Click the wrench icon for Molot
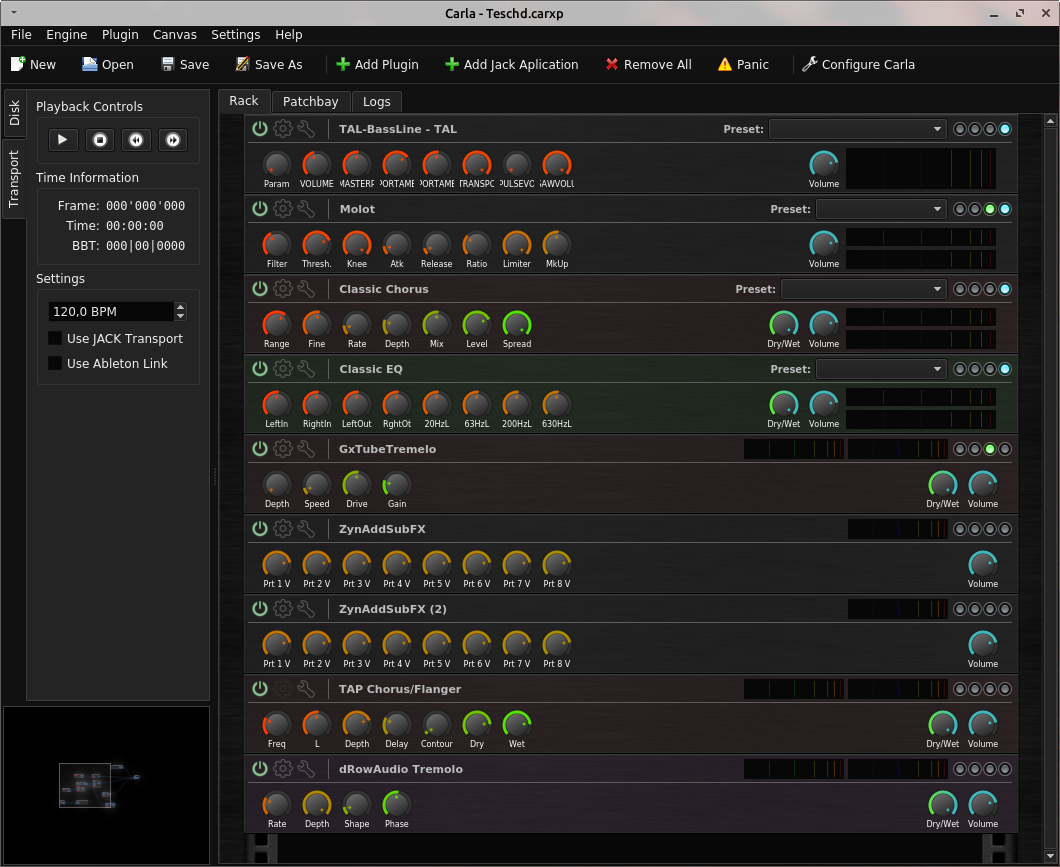1060x867 pixels. 306,209
